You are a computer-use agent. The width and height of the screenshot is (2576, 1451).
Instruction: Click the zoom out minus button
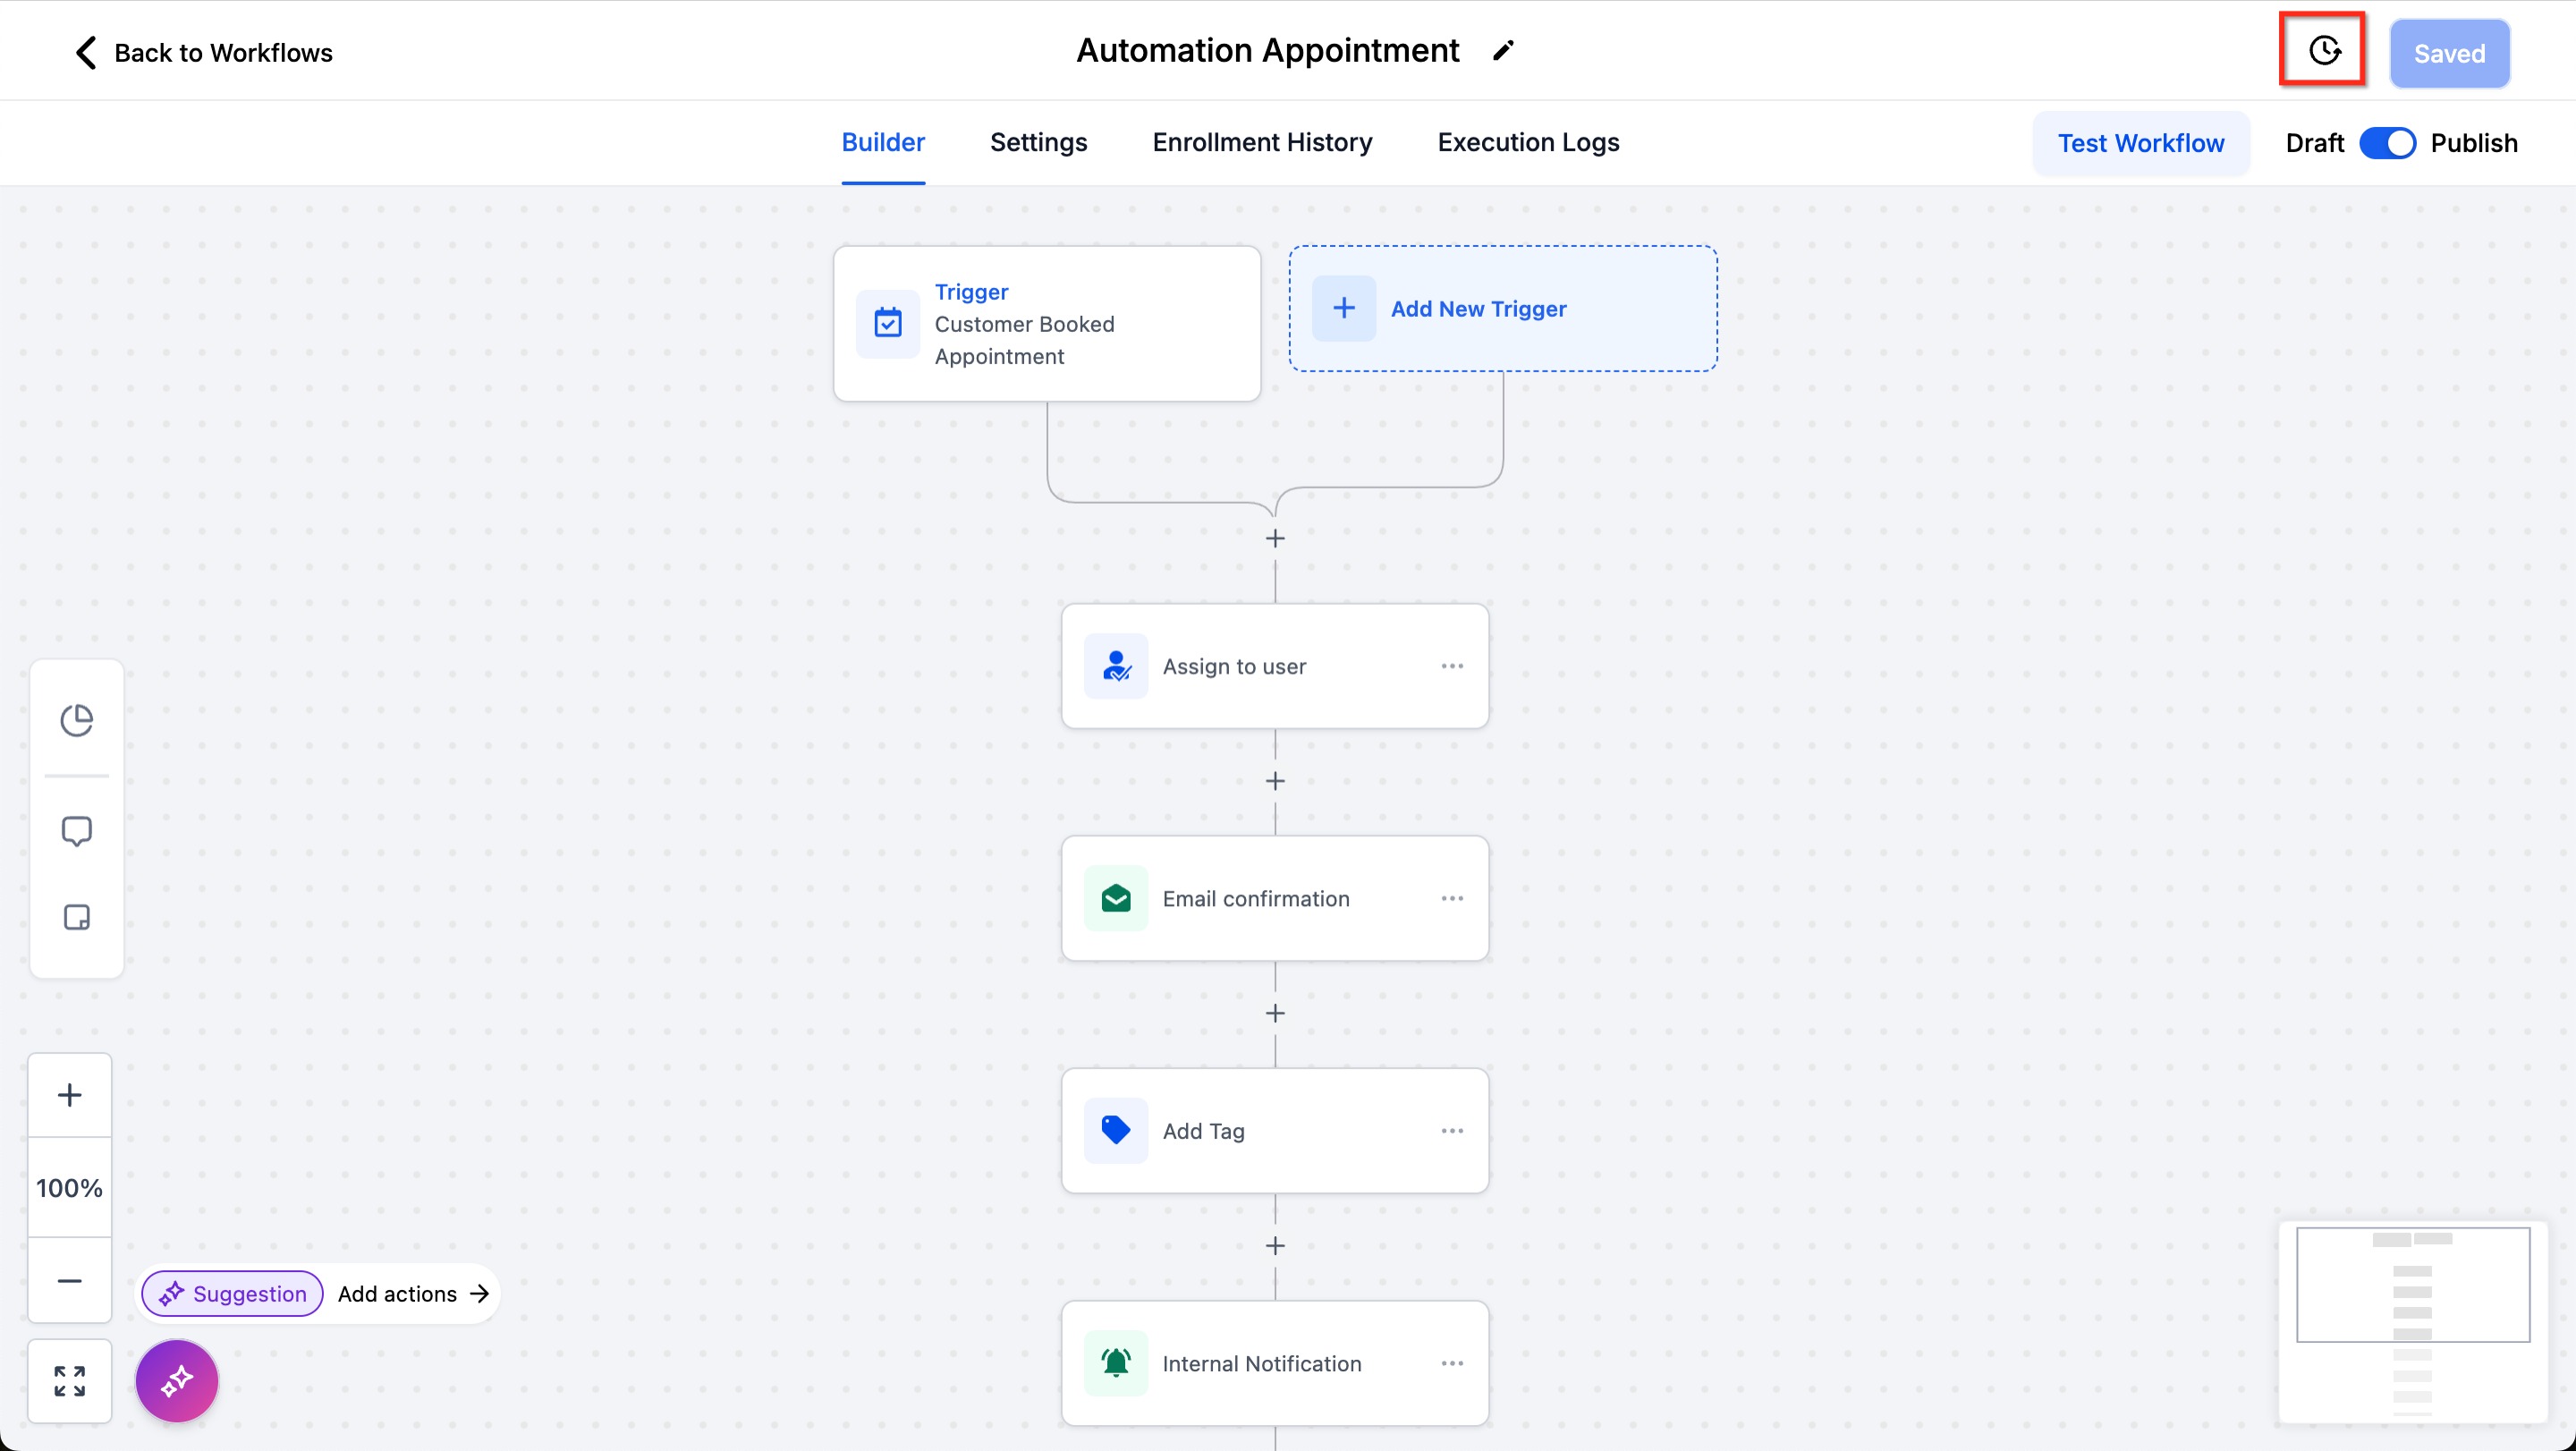pos(69,1281)
